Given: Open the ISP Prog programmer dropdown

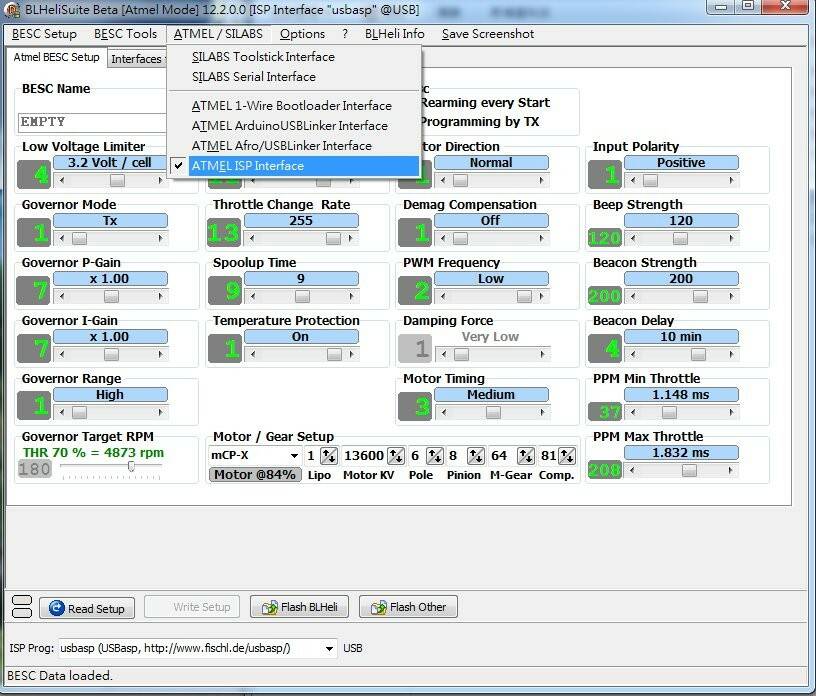Looking at the screenshot, I should 329,649.
